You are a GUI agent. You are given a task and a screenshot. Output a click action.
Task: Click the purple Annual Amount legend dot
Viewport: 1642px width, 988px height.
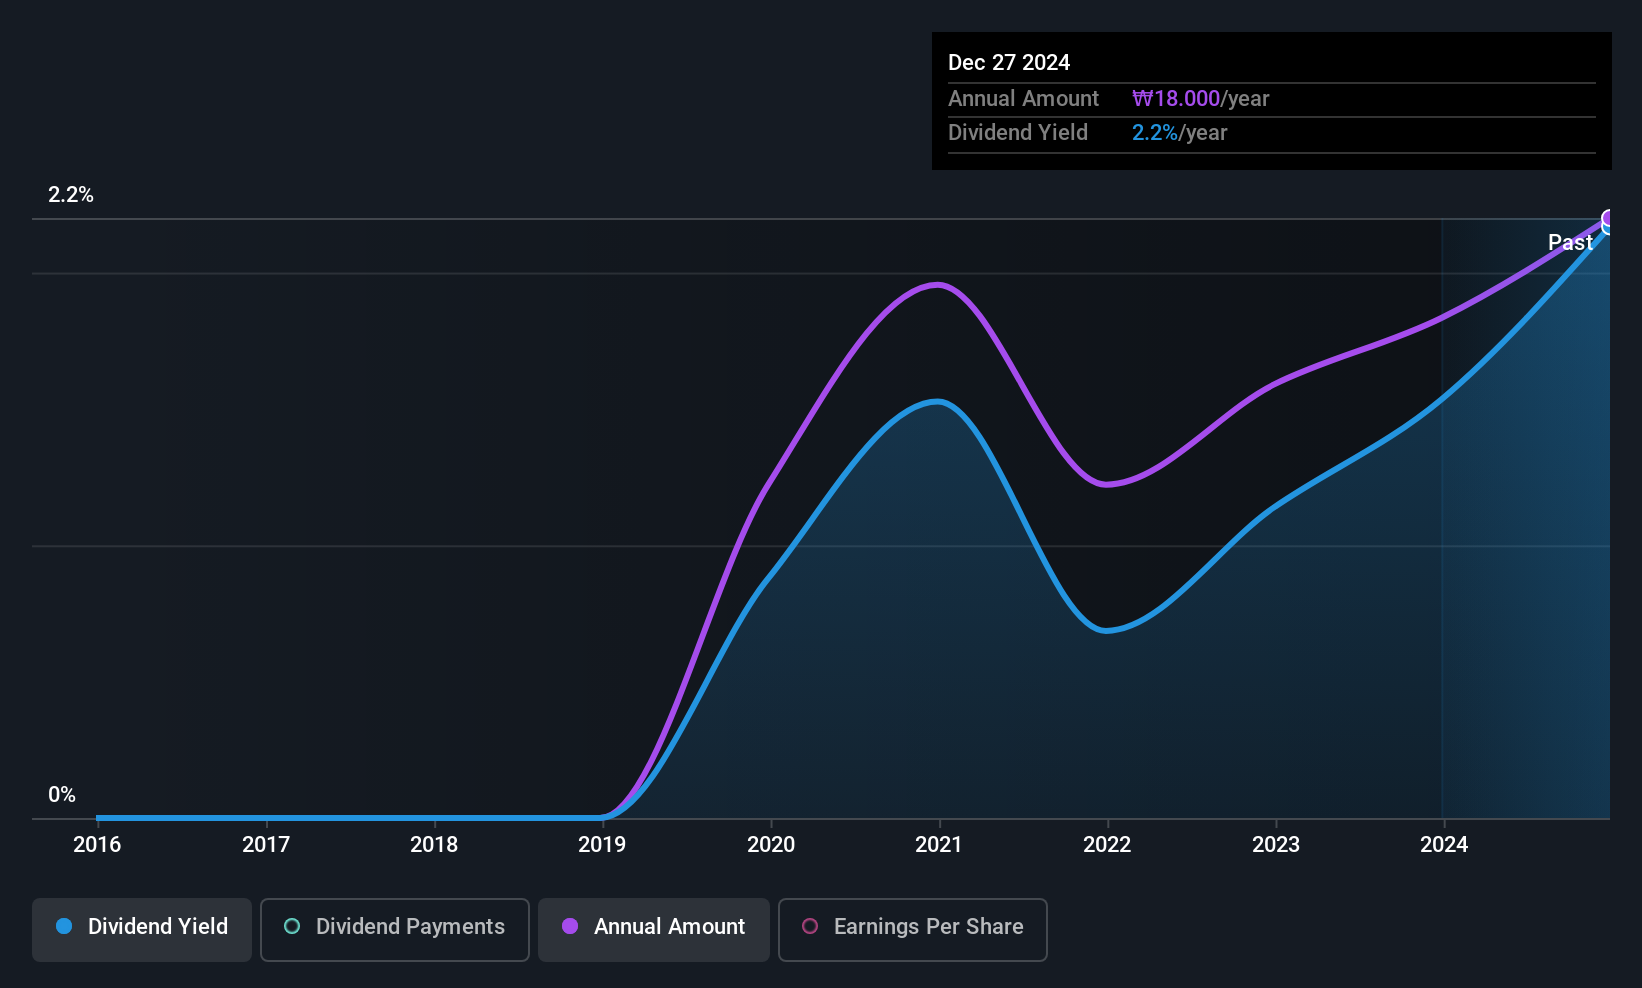point(570,926)
